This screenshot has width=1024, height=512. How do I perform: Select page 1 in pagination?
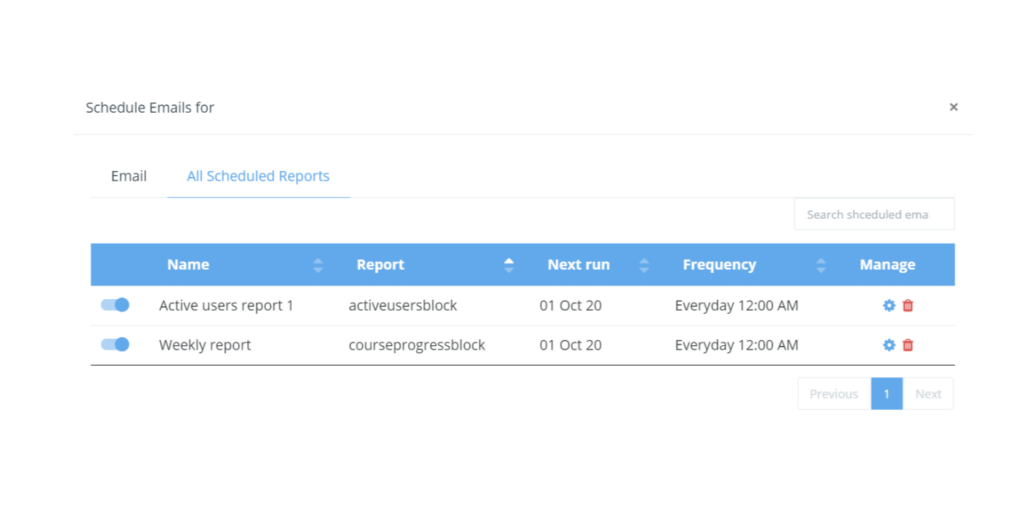tap(887, 394)
